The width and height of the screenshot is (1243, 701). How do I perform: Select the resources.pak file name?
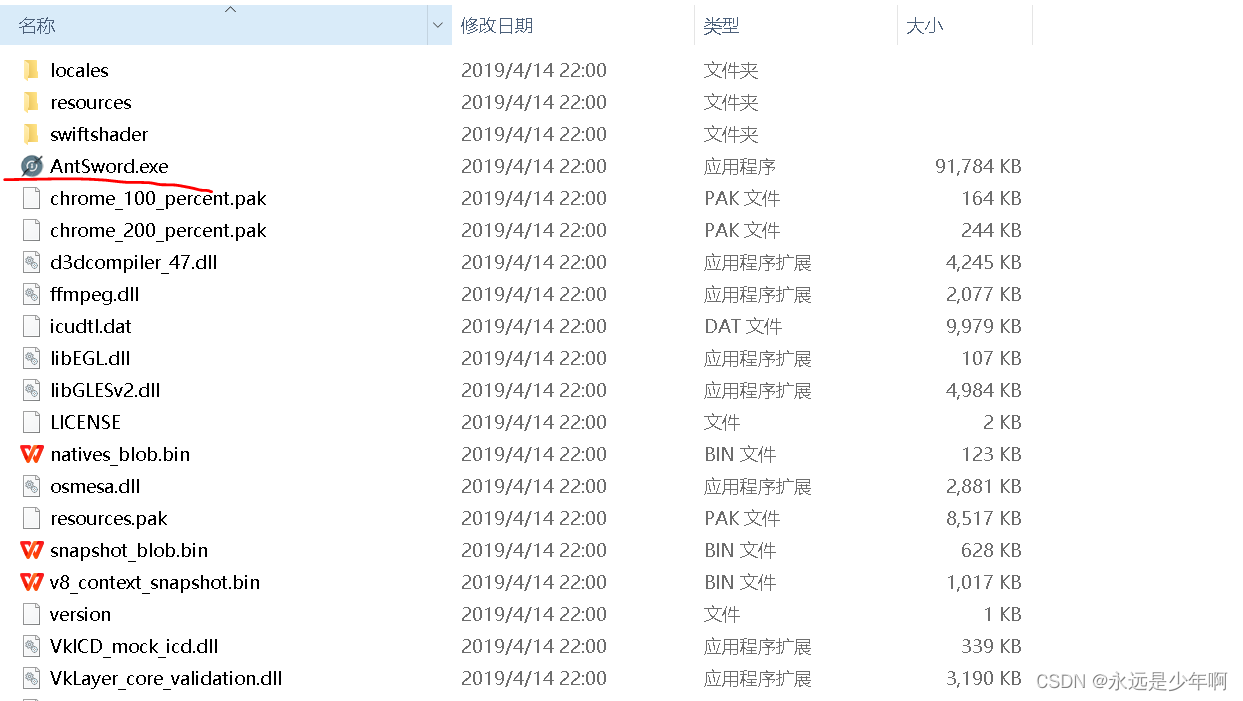pos(108,518)
